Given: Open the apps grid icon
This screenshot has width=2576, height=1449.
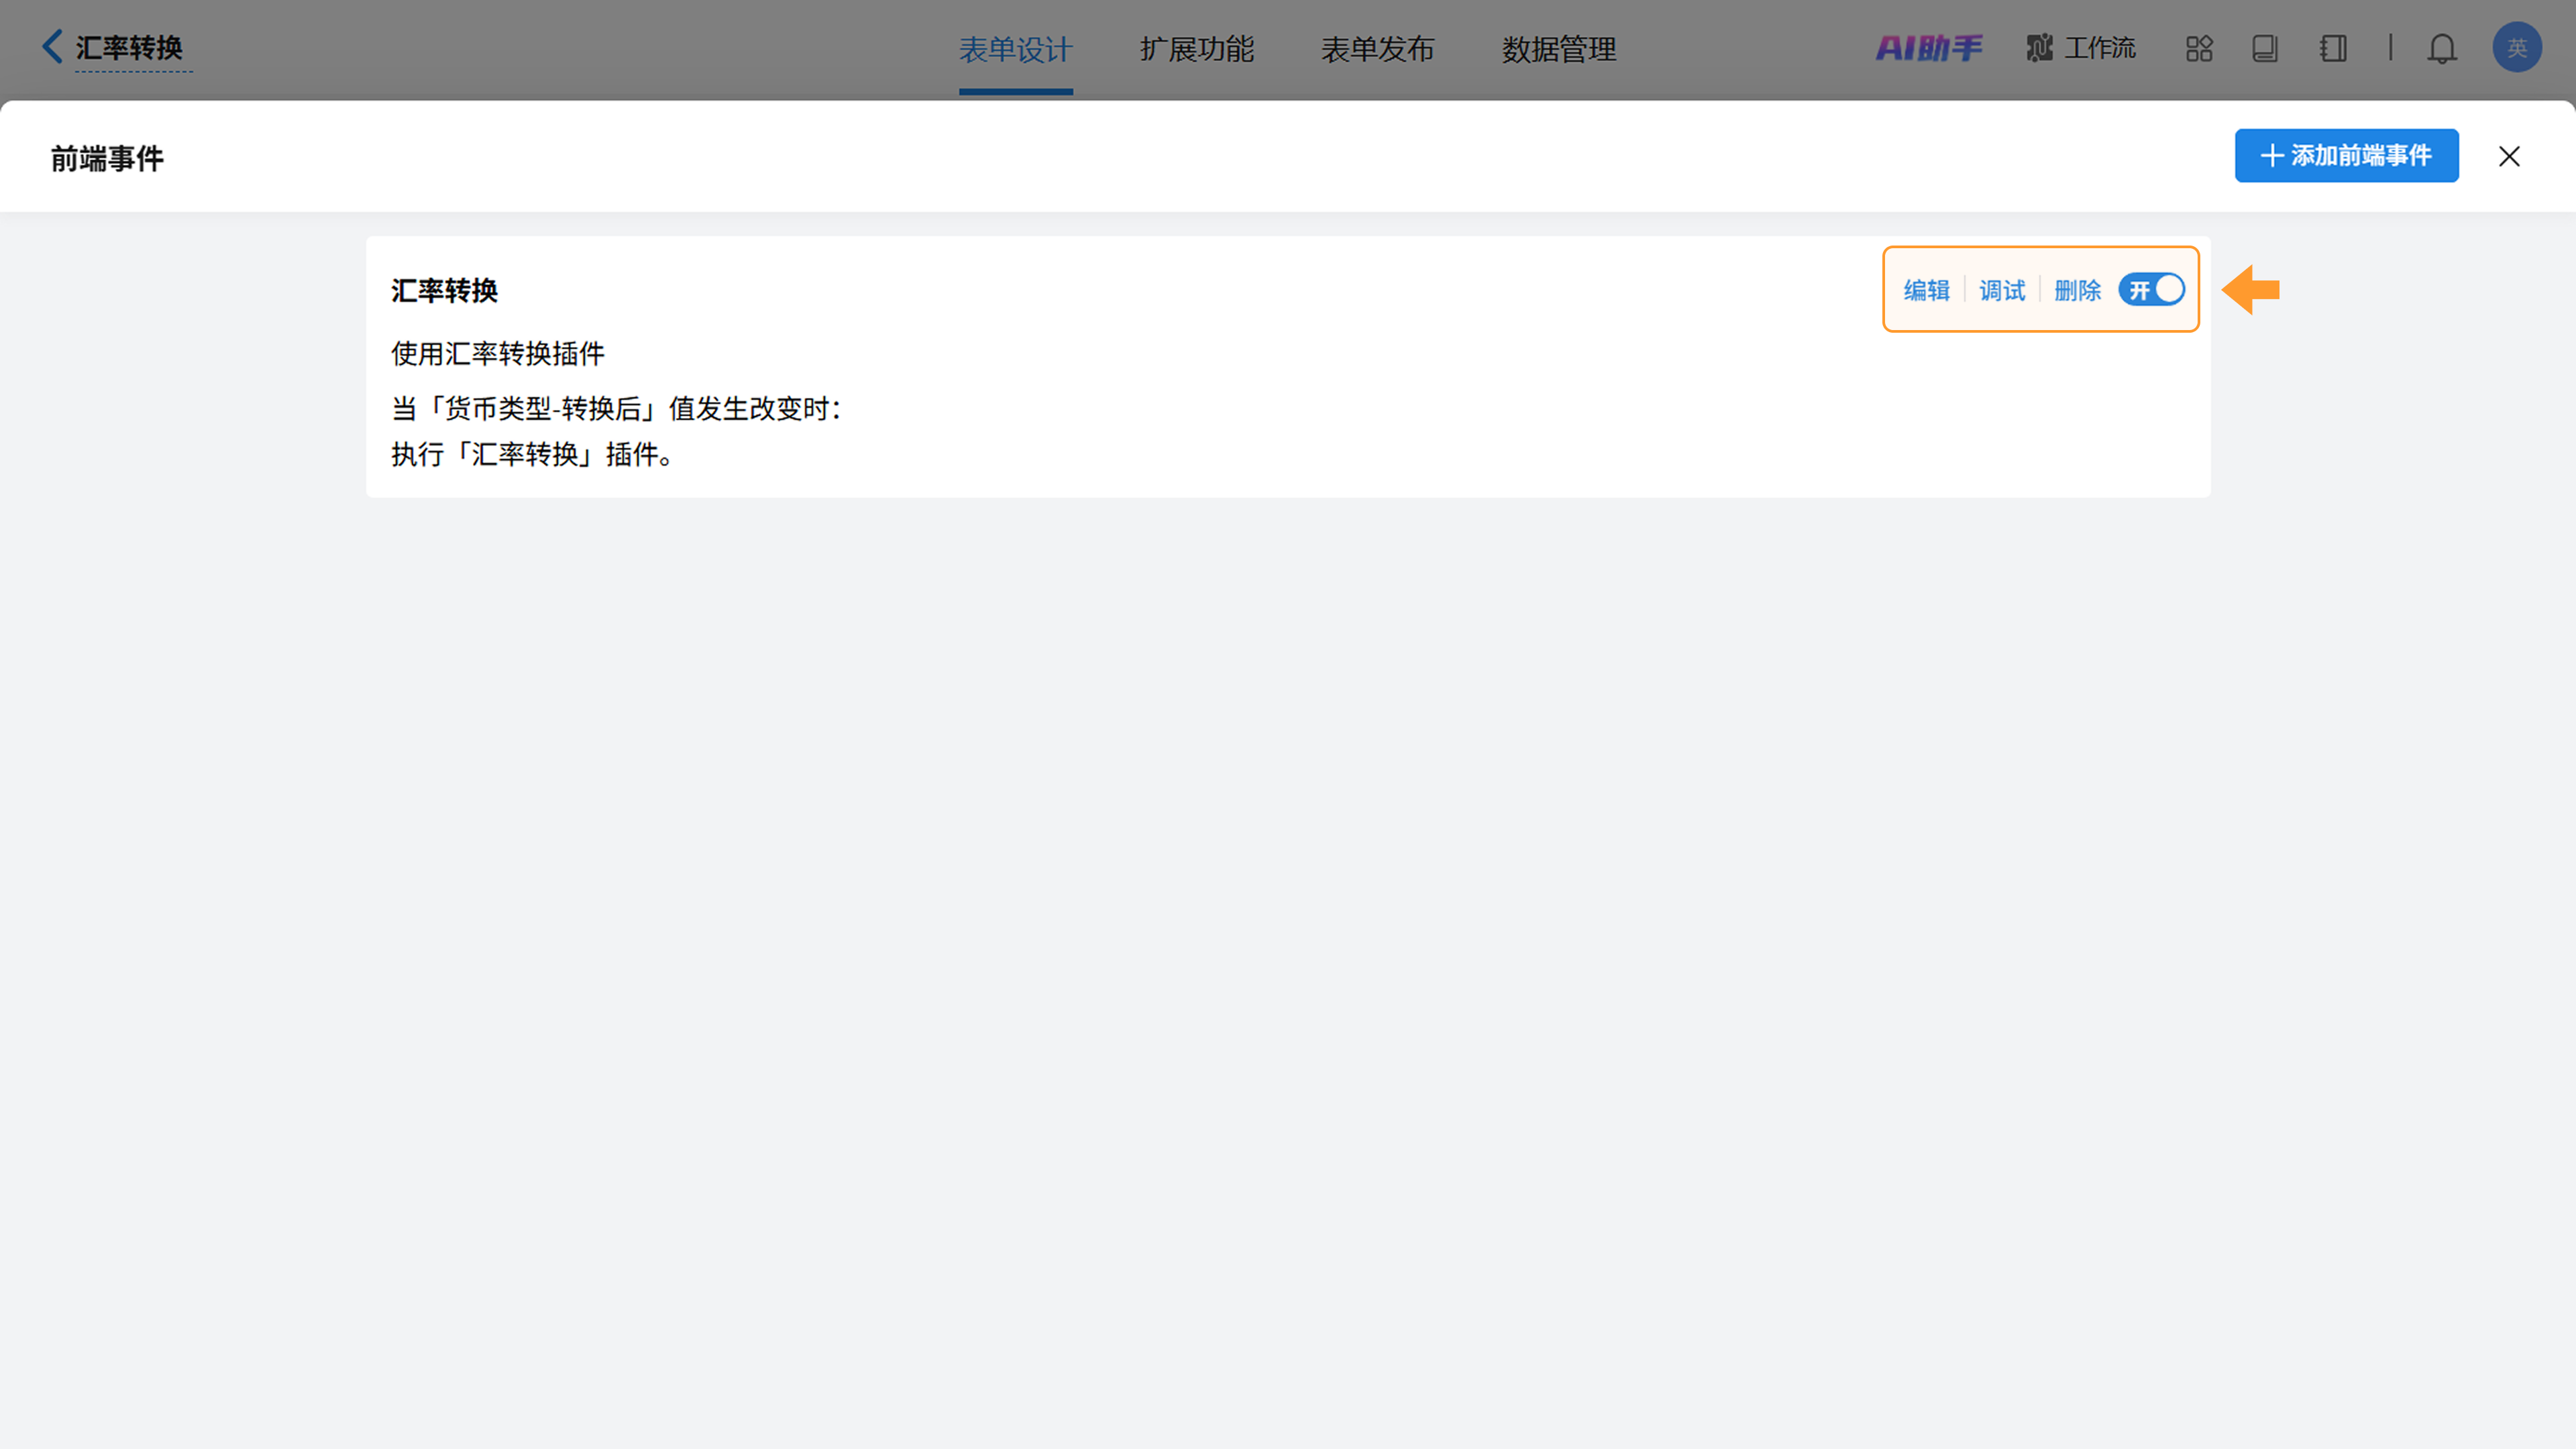Looking at the screenshot, I should tap(2199, 48).
